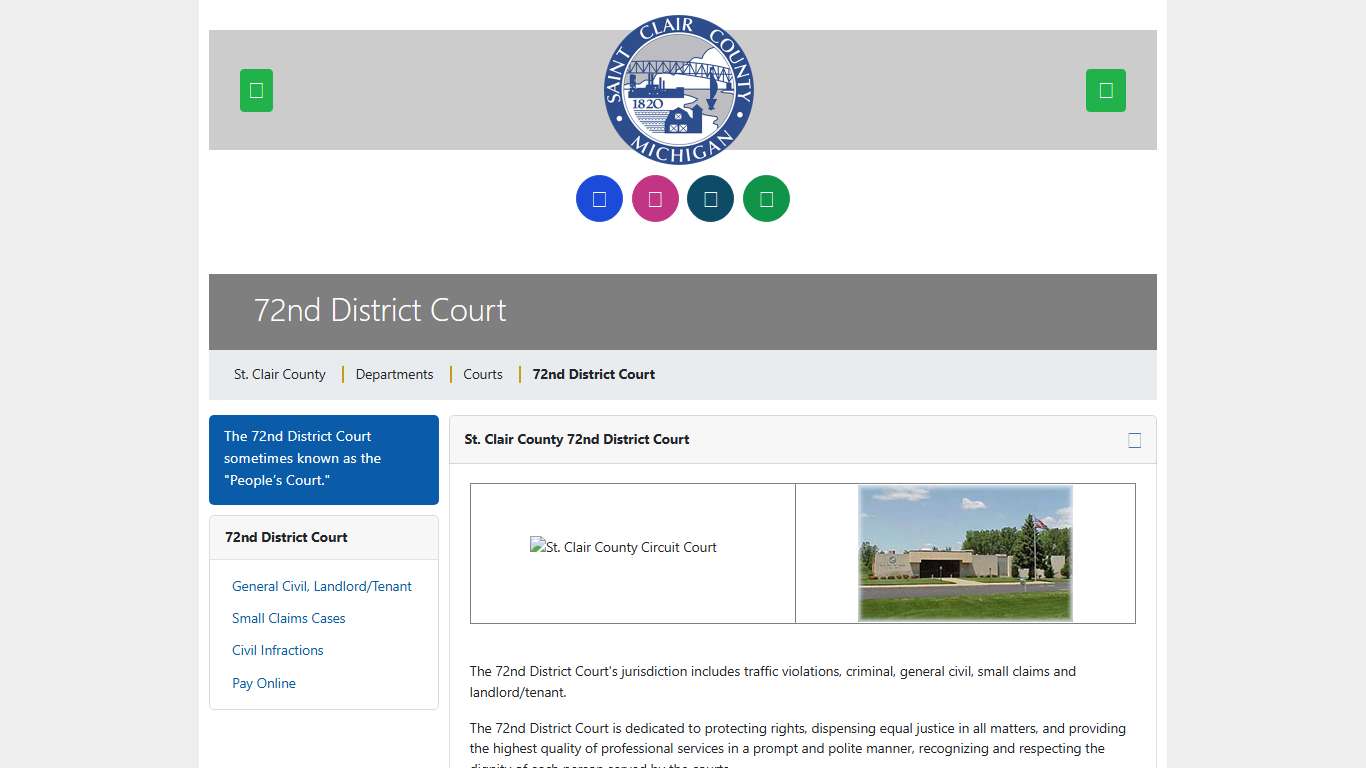Screen dimensions: 1366x768
Task: Click the green circular icon button
Action: coord(766,199)
